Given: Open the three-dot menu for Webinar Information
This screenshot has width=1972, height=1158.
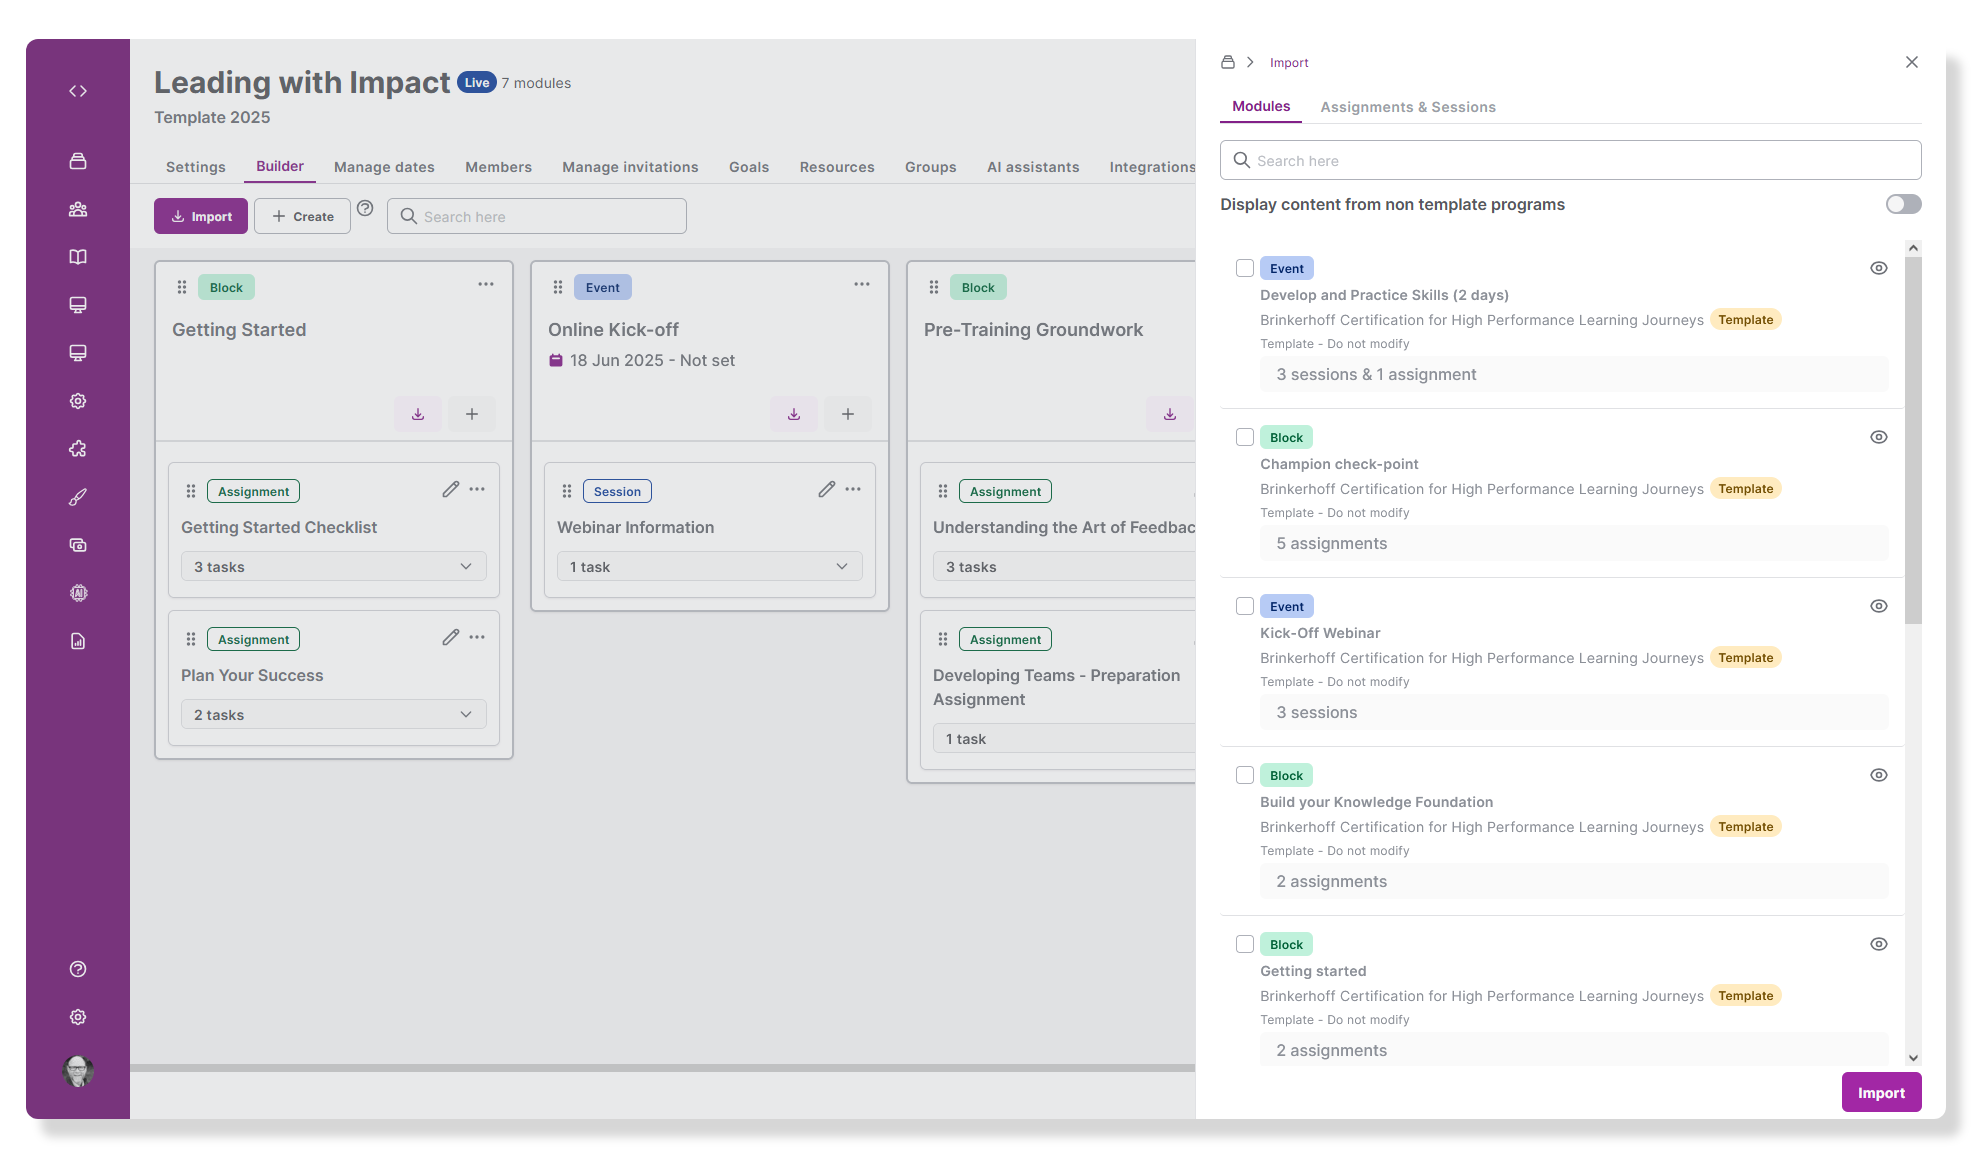Looking at the screenshot, I should click(853, 489).
